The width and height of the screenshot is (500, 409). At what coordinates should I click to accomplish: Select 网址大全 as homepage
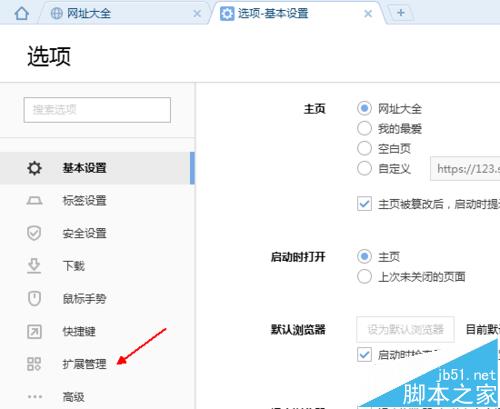click(364, 109)
